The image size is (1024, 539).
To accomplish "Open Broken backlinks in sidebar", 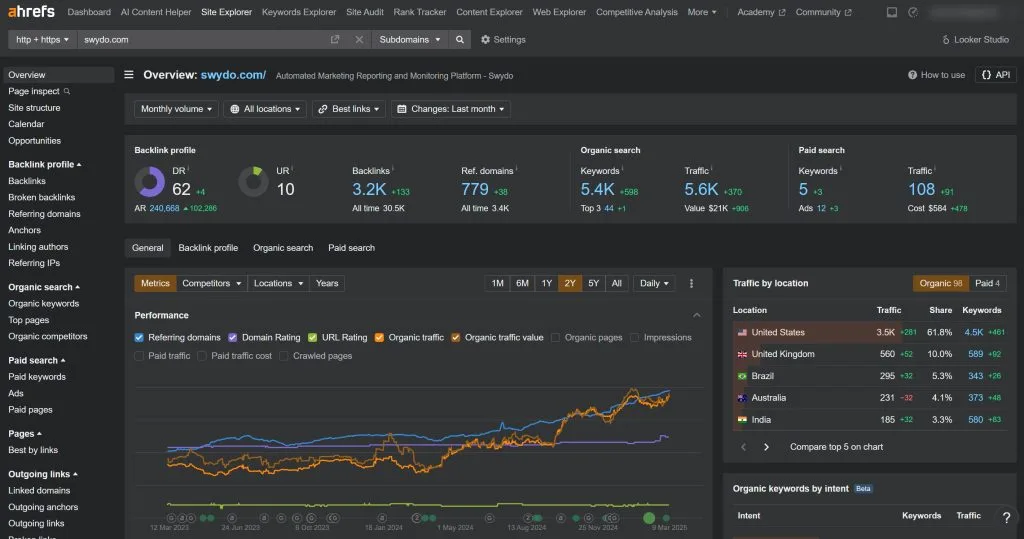I will 41,197.
